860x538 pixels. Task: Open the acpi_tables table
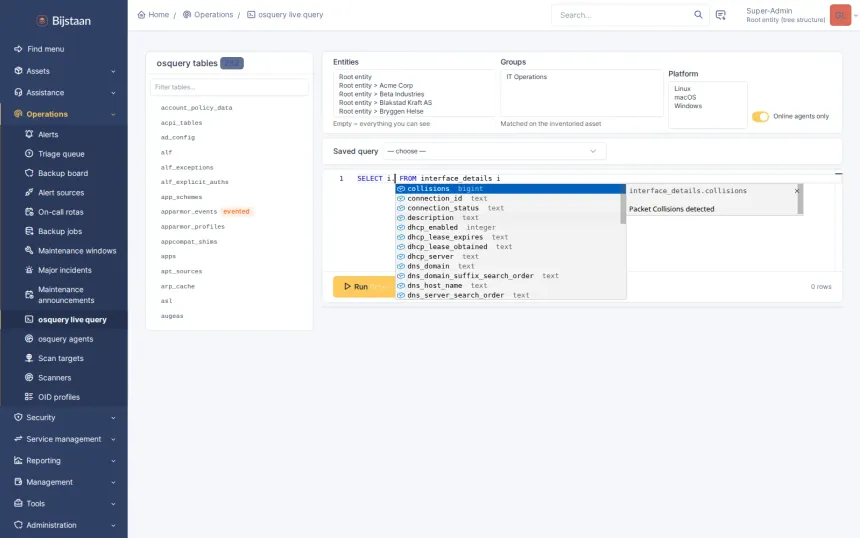tap(181, 123)
